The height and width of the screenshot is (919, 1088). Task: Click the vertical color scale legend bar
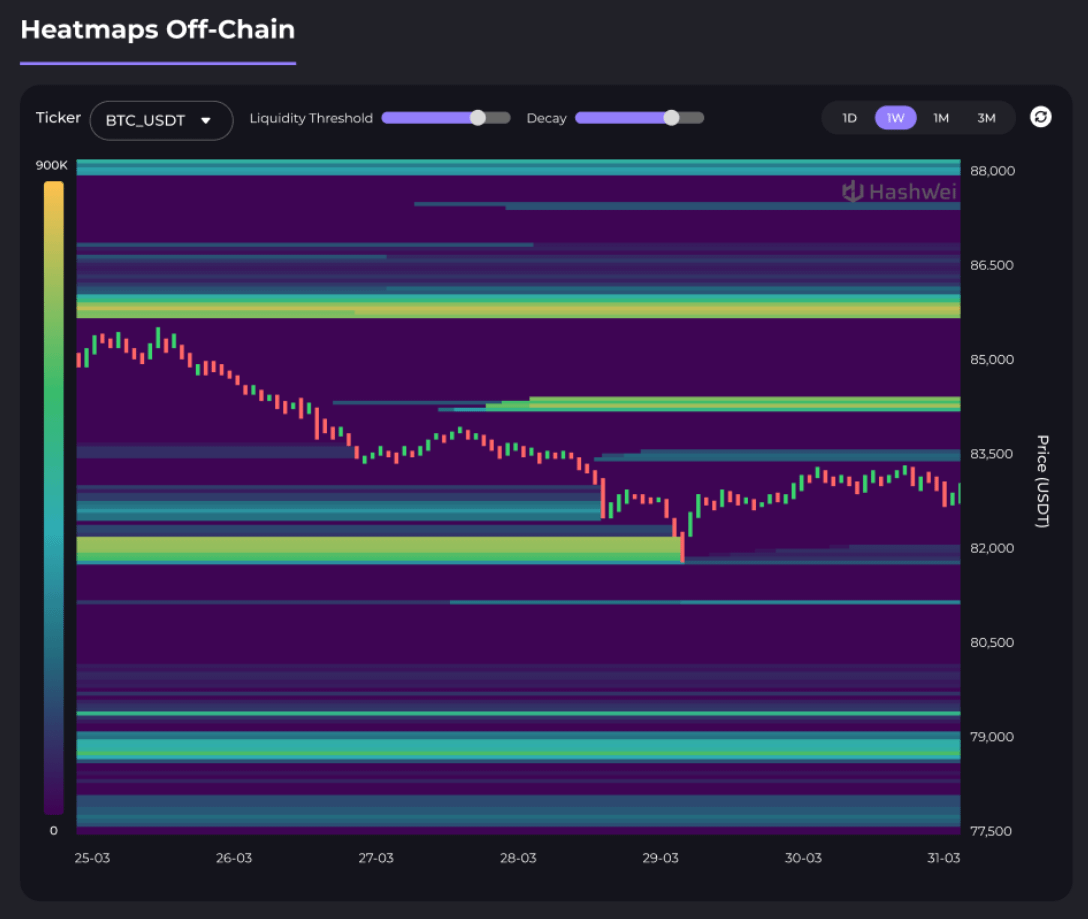(54, 497)
